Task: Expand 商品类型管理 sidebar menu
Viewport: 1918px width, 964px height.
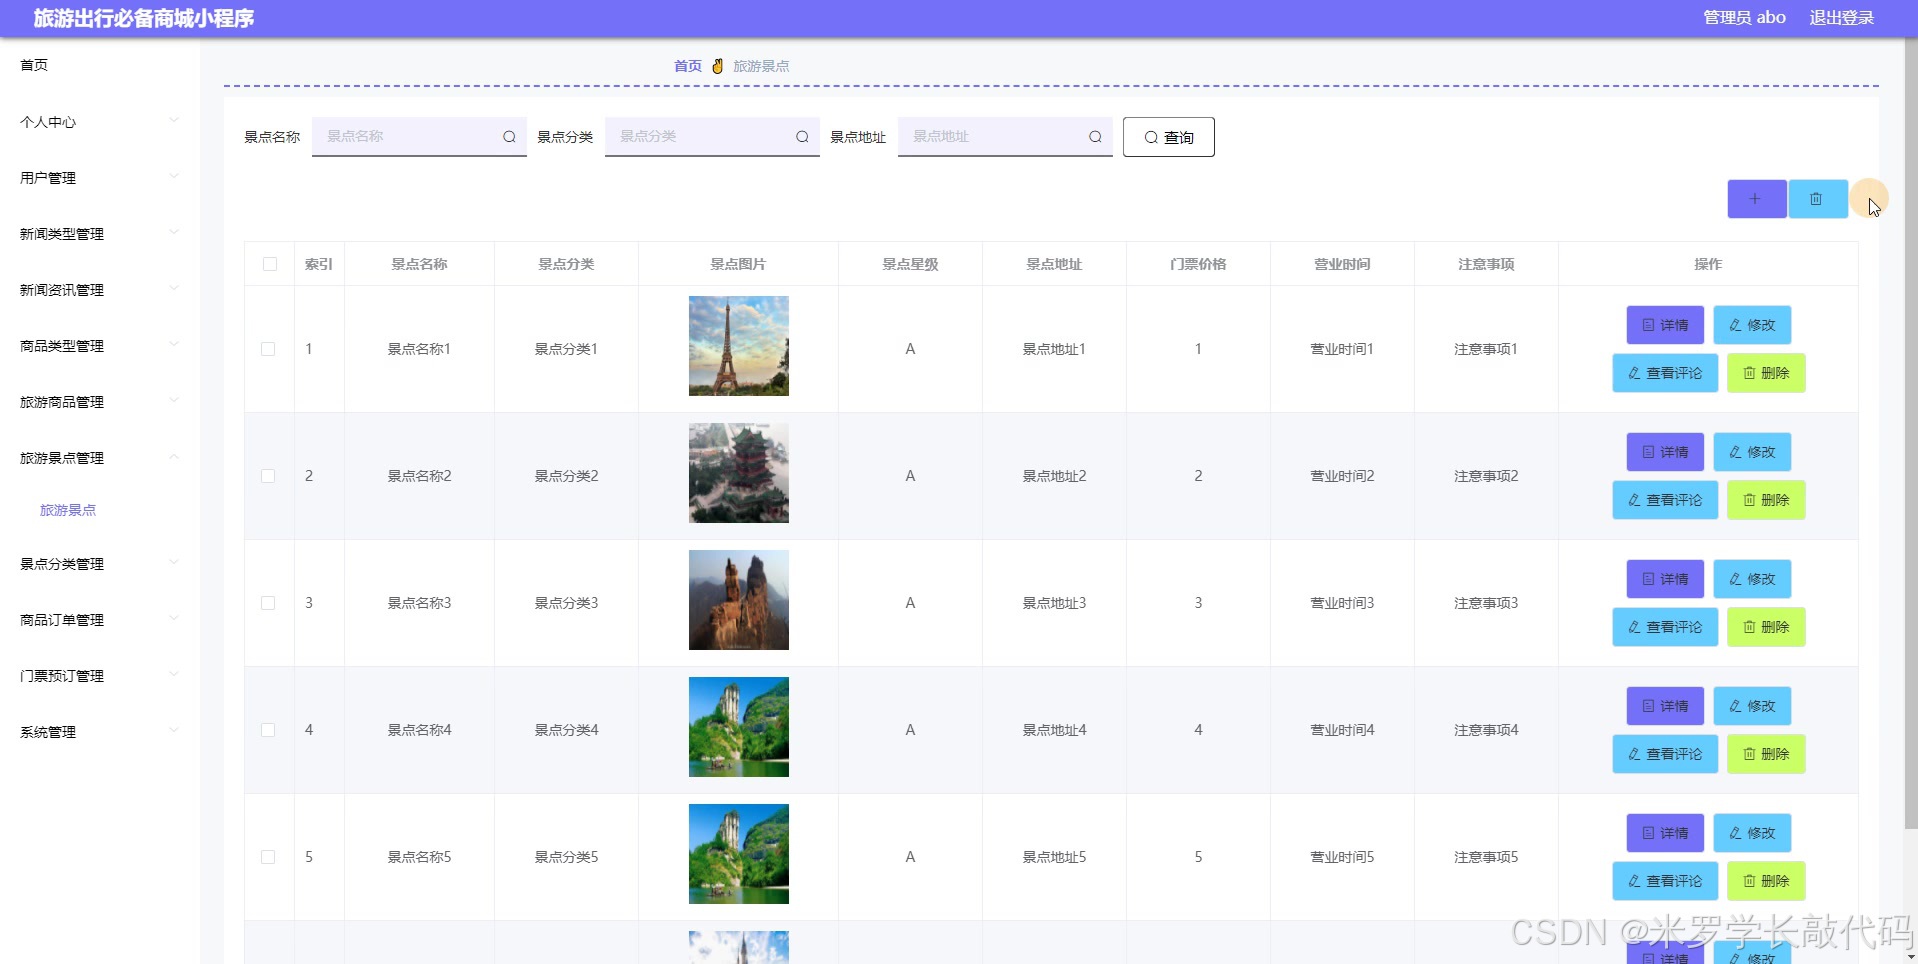Action: pyautogui.click(x=100, y=346)
